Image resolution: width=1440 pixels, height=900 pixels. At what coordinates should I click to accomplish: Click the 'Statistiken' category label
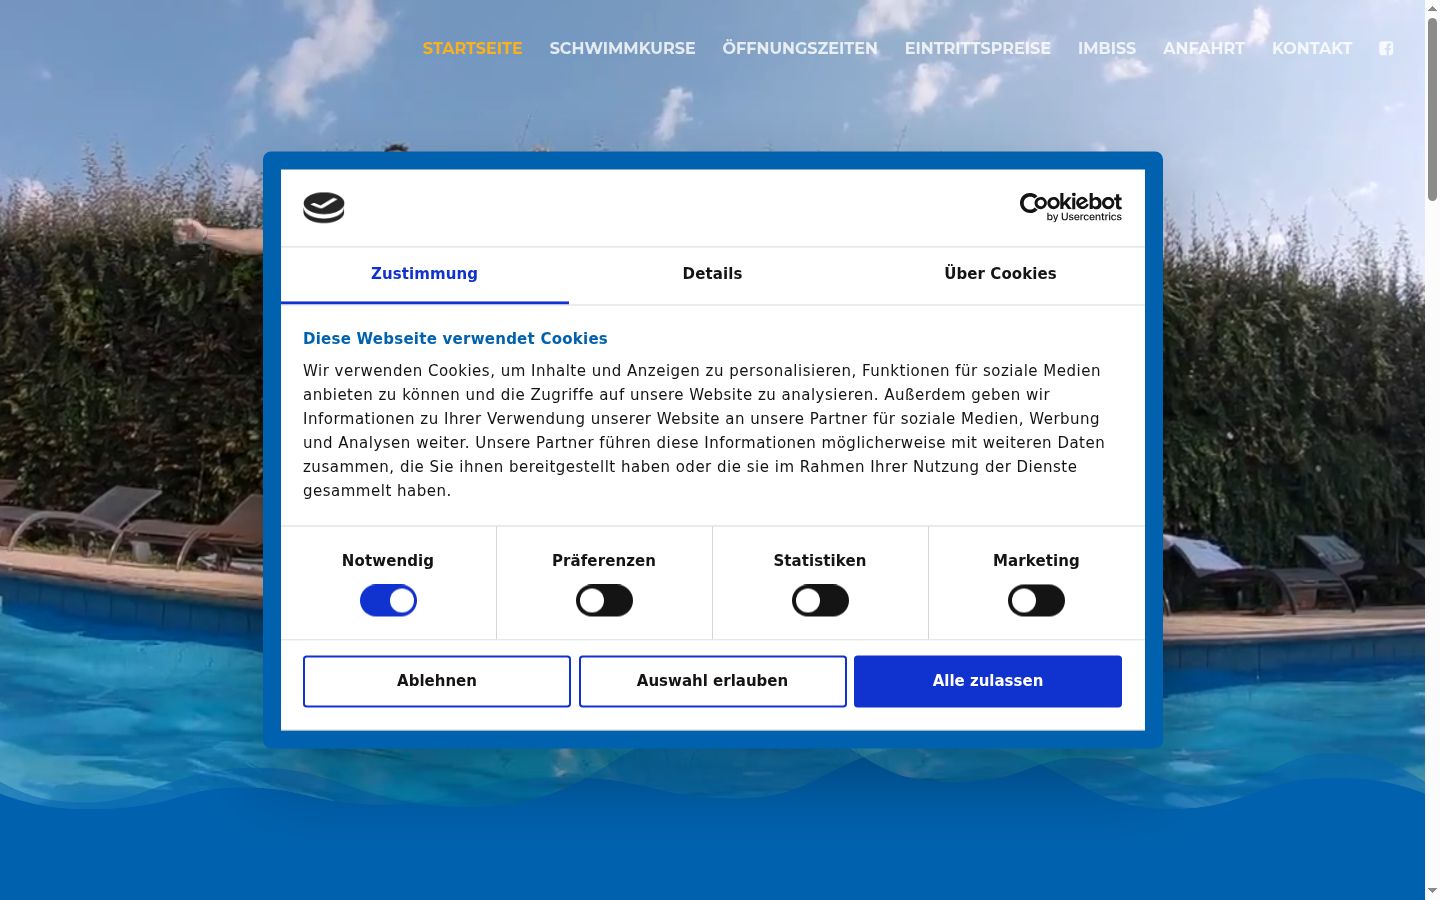coord(820,561)
